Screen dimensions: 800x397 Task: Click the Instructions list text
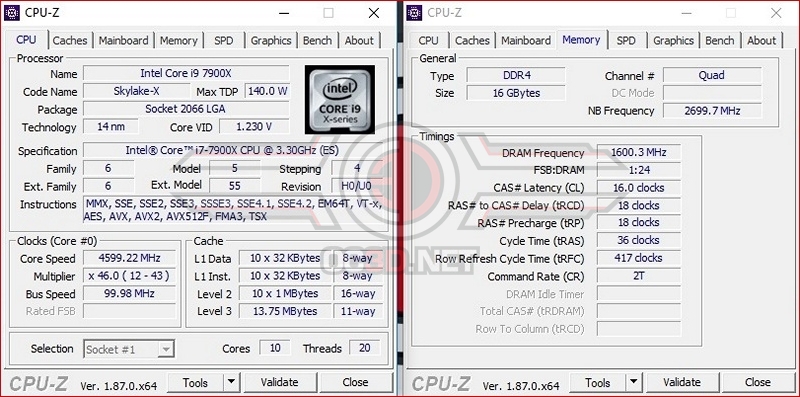233,210
